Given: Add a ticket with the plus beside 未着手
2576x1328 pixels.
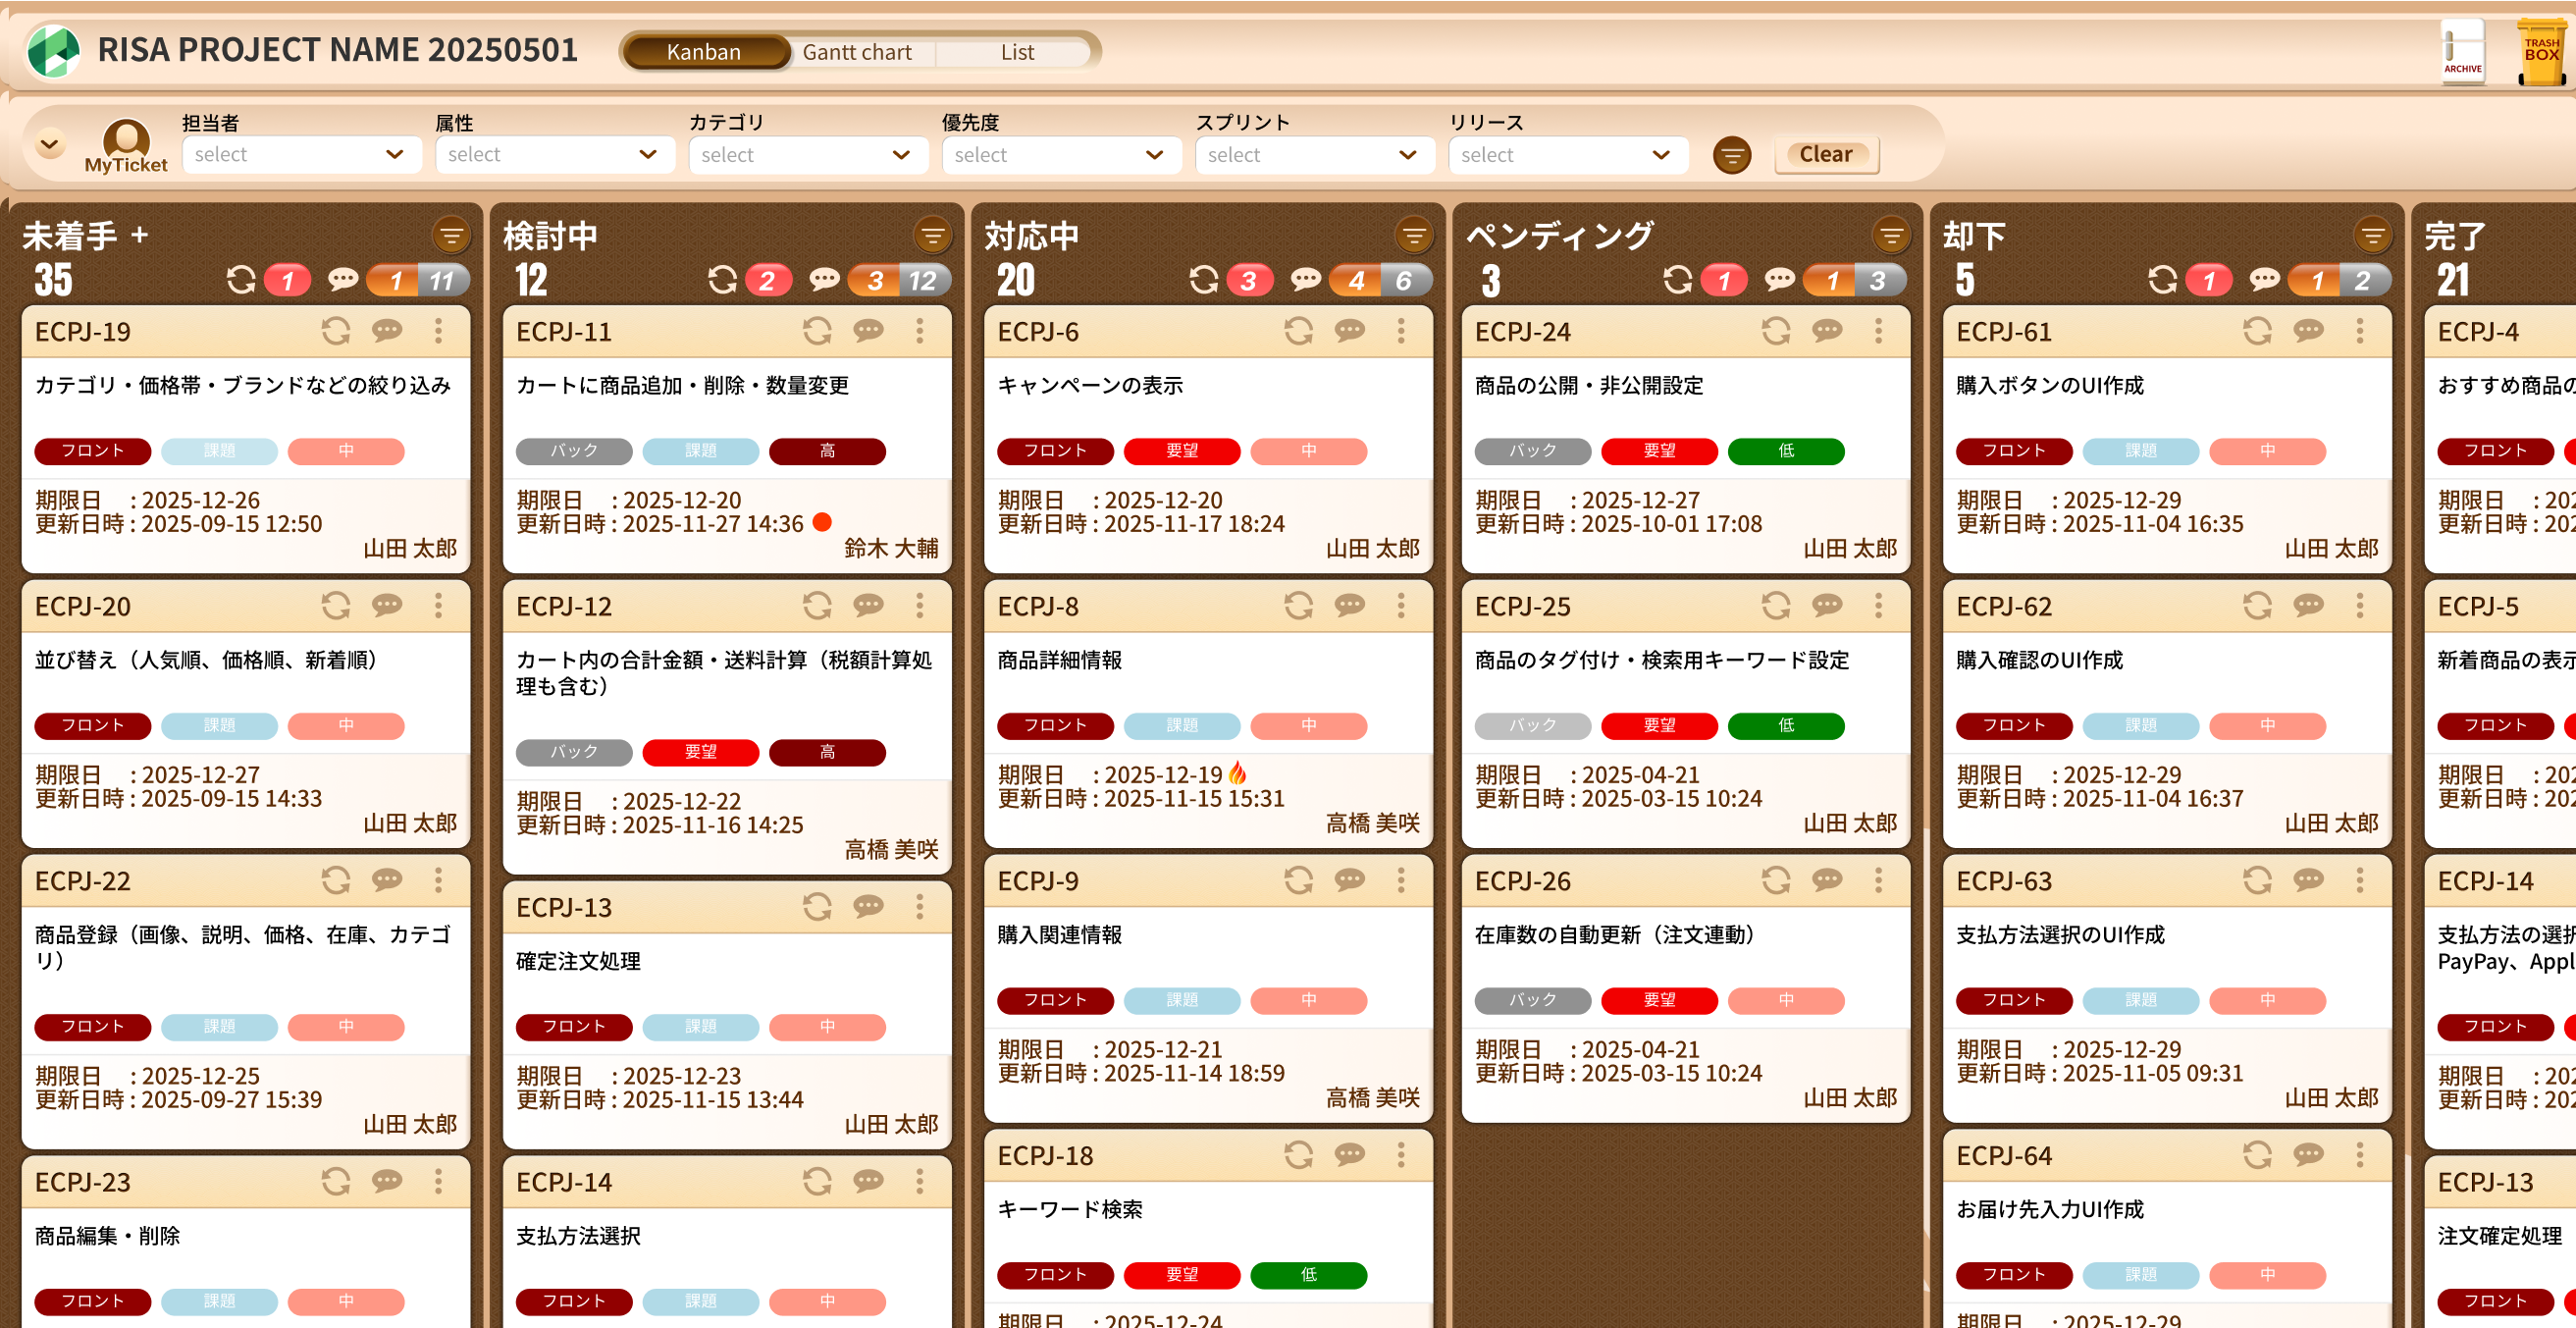Looking at the screenshot, I should [140, 236].
